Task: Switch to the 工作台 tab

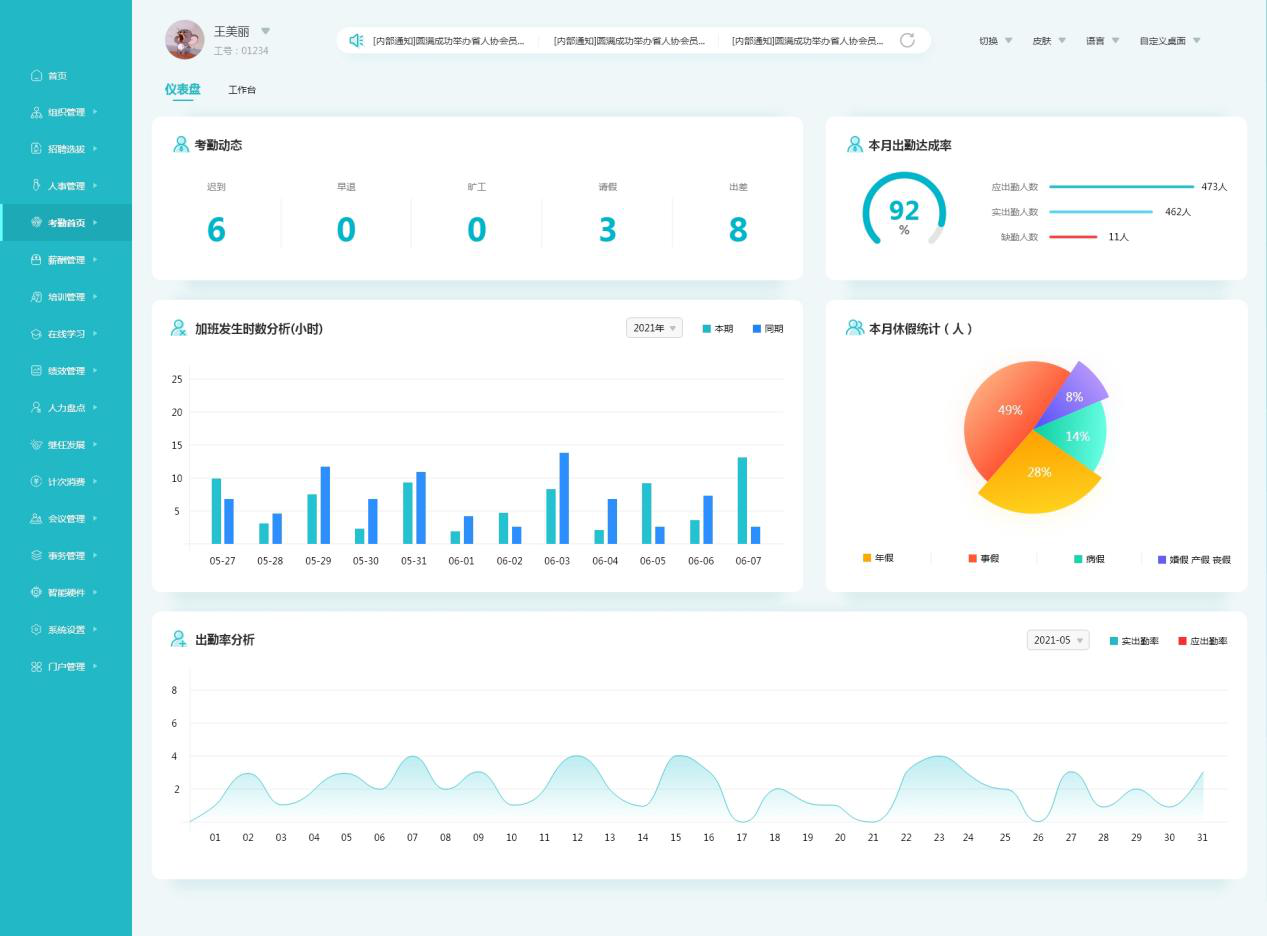Action: [x=242, y=90]
